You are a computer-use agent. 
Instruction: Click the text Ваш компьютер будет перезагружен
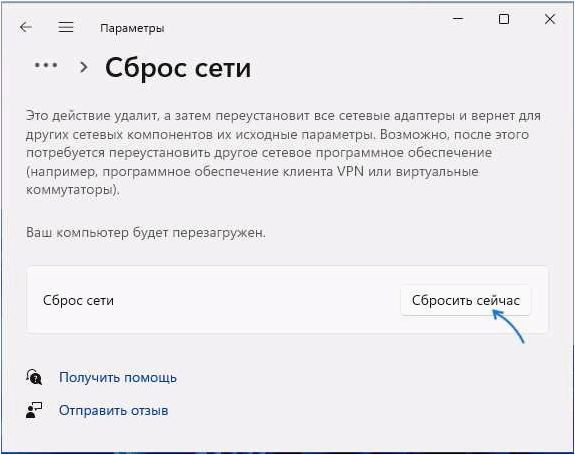click(x=146, y=232)
